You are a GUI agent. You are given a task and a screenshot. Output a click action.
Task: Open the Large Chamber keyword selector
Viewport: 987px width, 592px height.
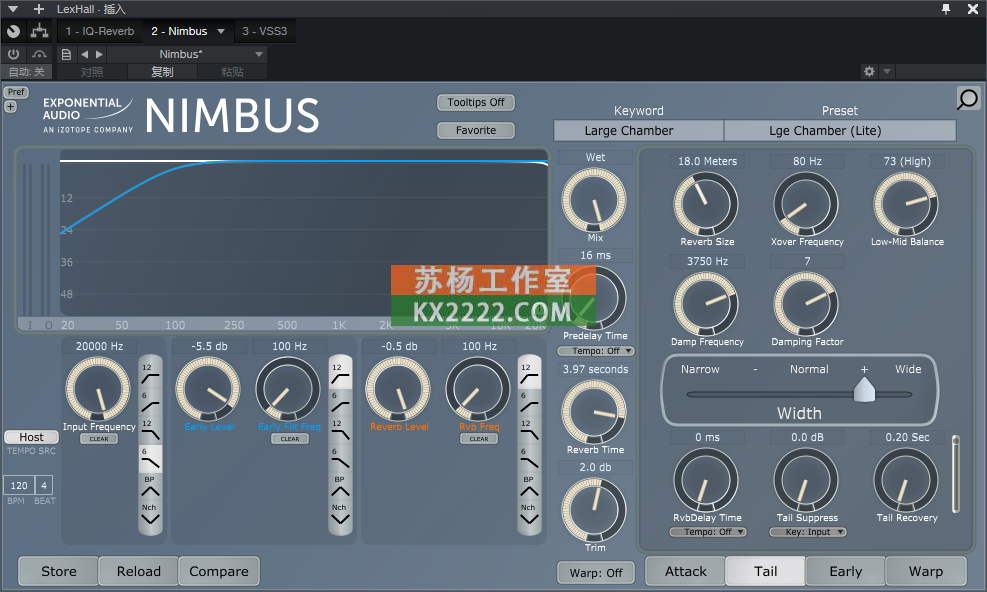pos(638,130)
